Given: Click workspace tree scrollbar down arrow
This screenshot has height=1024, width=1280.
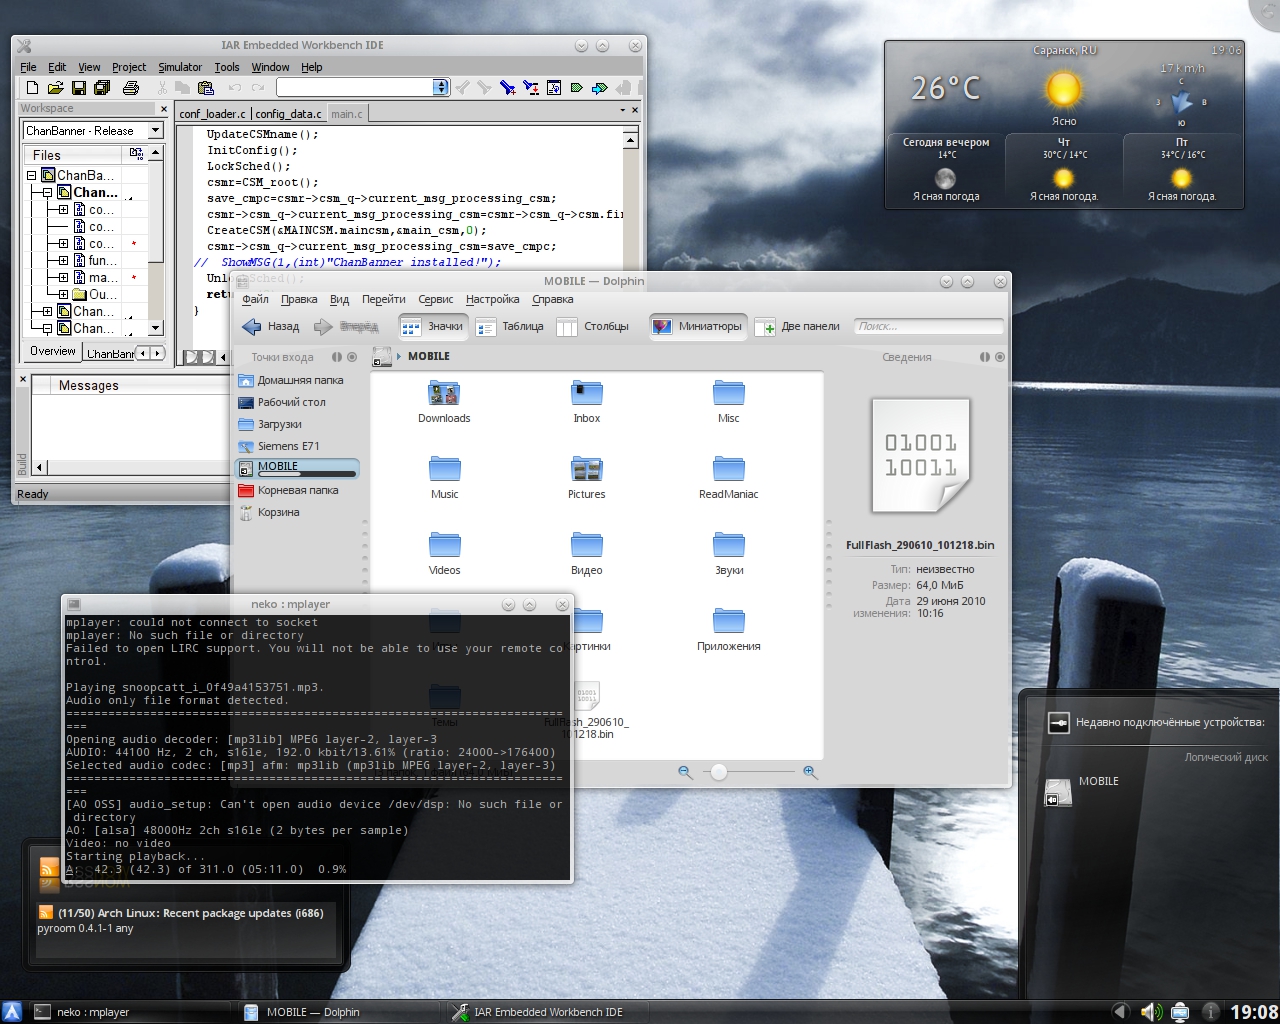Looking at the screenshot, I should pos(155,328).
